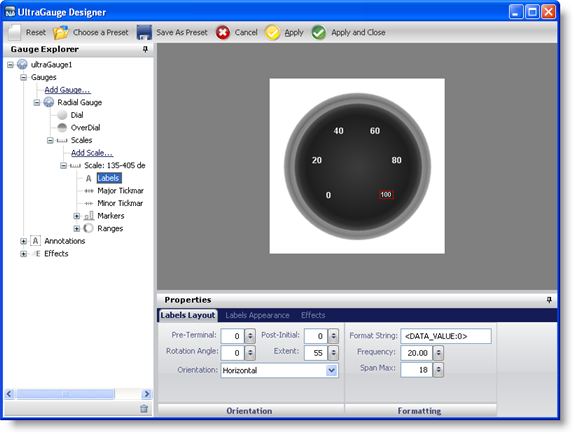This screenshot has width=574, height=434.
Task: Click Save As Preset label
Action: (182, 32)
